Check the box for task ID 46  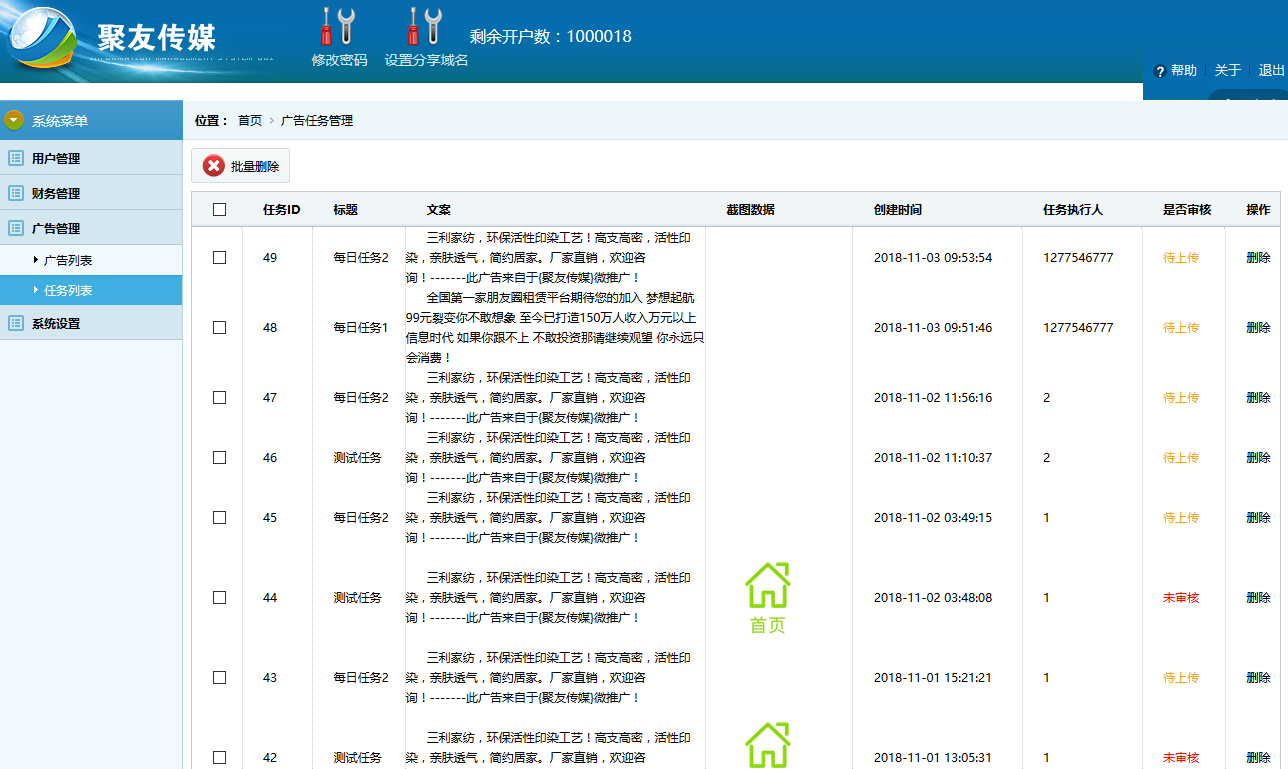click(220, 458)
